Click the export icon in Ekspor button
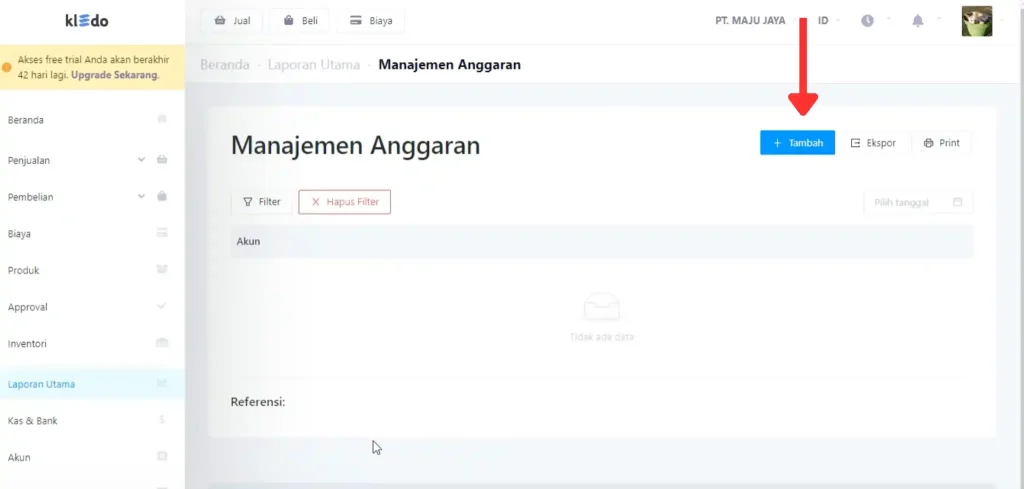1024x489 pixels. point(856,143)
